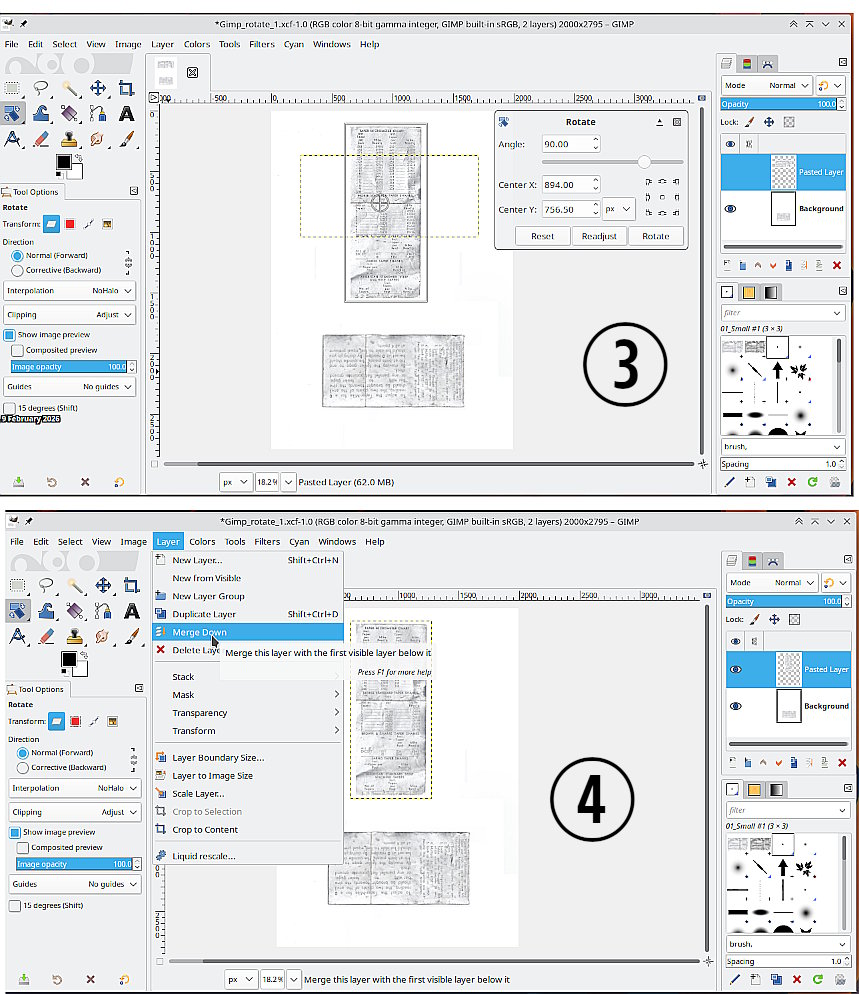
Task: Click the Readjust button in Rotate dialog
Action: [599, 236]
